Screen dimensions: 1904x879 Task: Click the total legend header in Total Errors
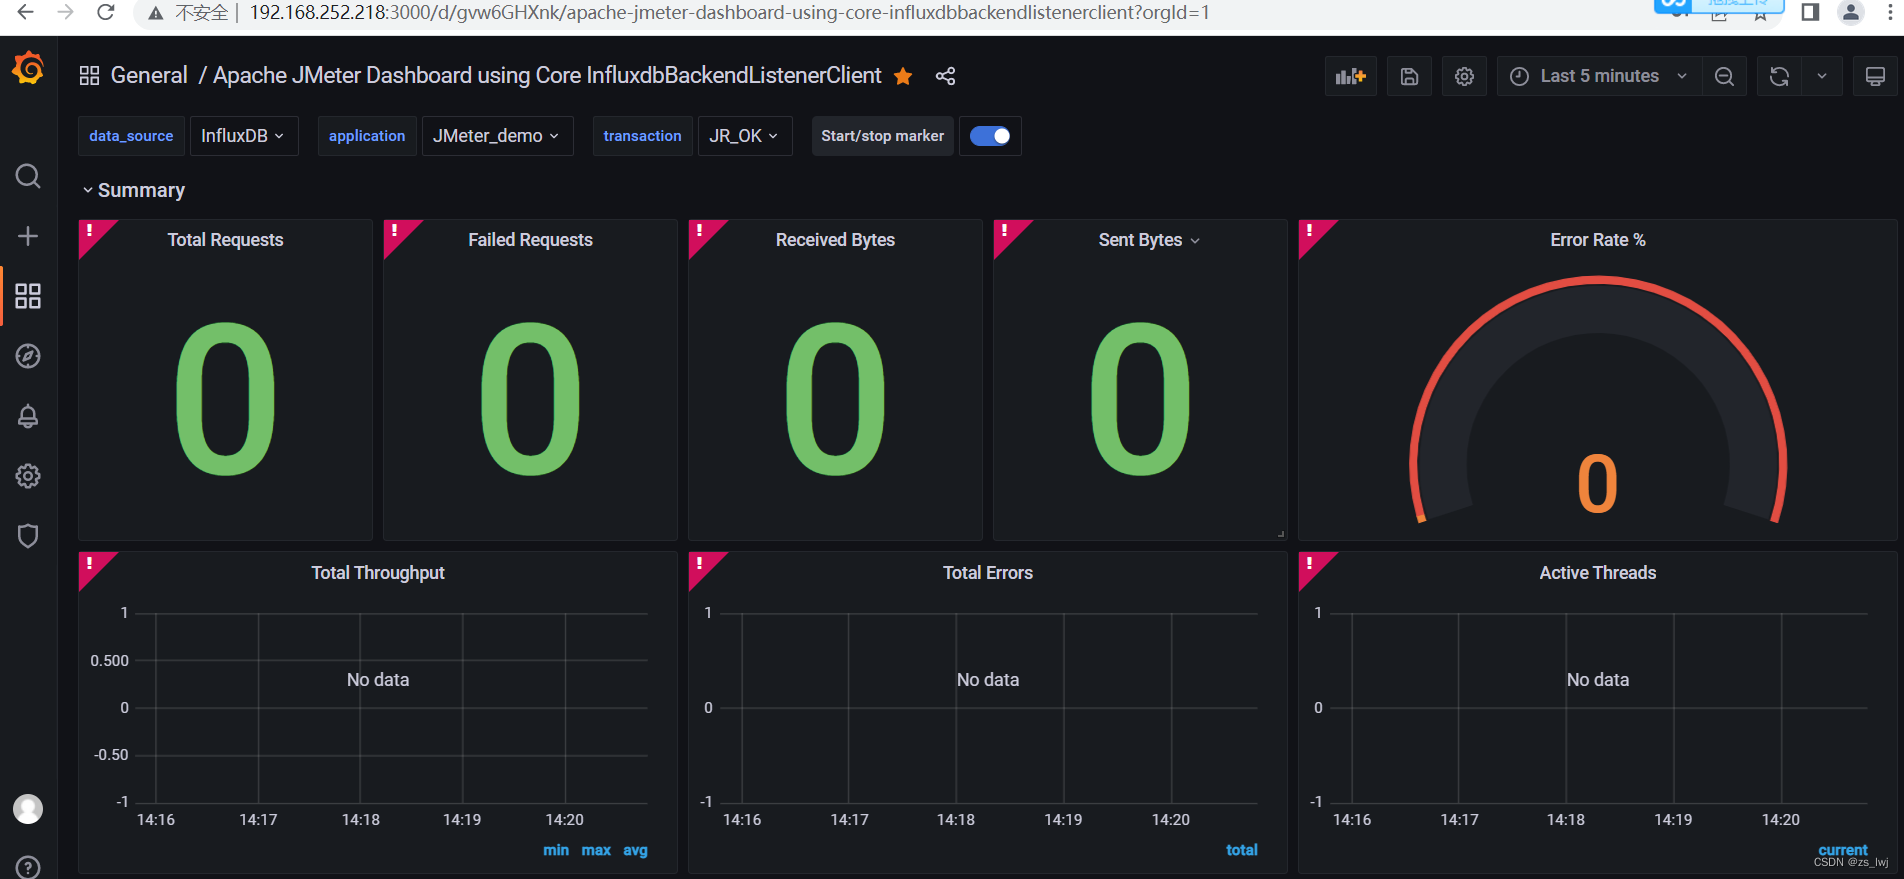click(x=1242, y=850)
